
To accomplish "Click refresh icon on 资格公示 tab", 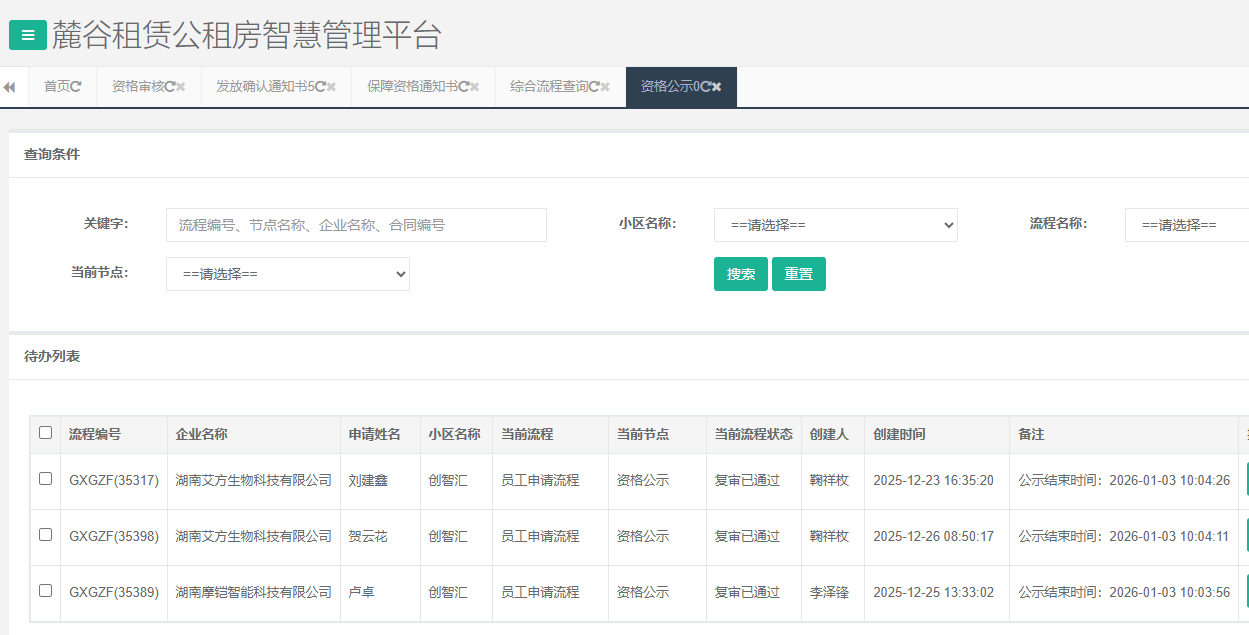I will tap(706, 87).
